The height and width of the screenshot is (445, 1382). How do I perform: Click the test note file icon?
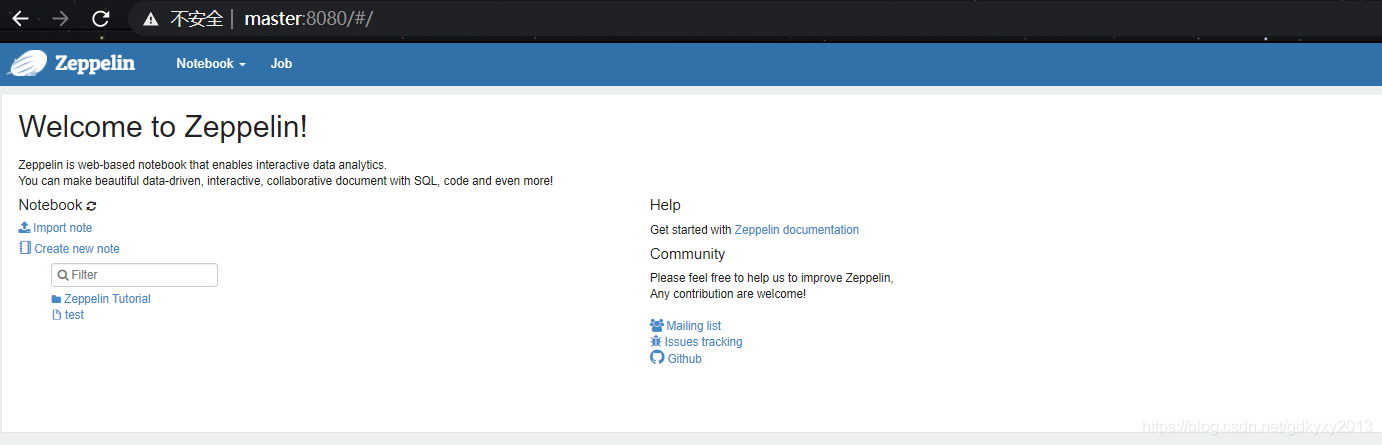point(56,315)
